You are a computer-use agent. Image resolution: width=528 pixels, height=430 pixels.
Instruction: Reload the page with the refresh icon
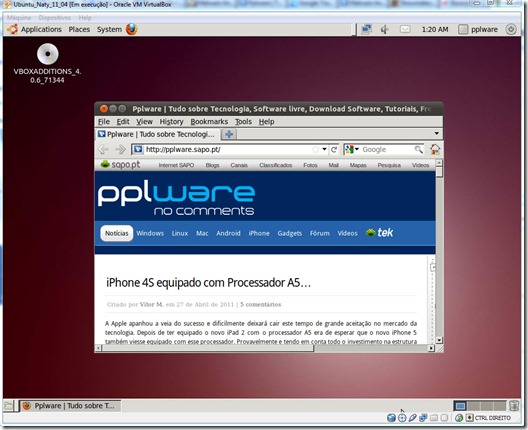point(334,150)
